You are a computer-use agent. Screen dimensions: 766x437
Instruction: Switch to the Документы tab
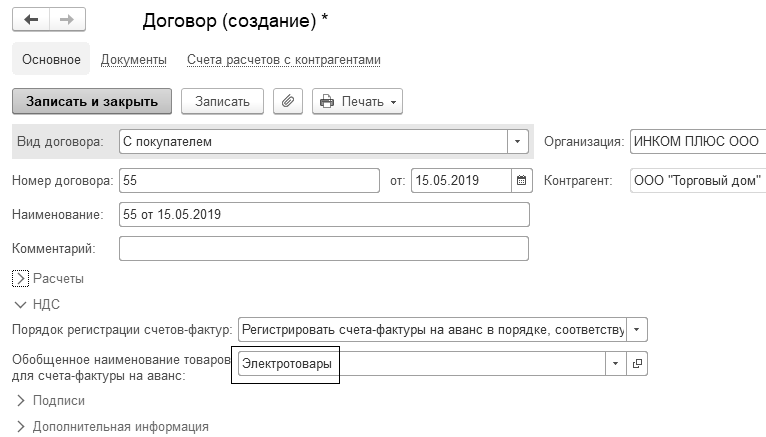(133, 60)
